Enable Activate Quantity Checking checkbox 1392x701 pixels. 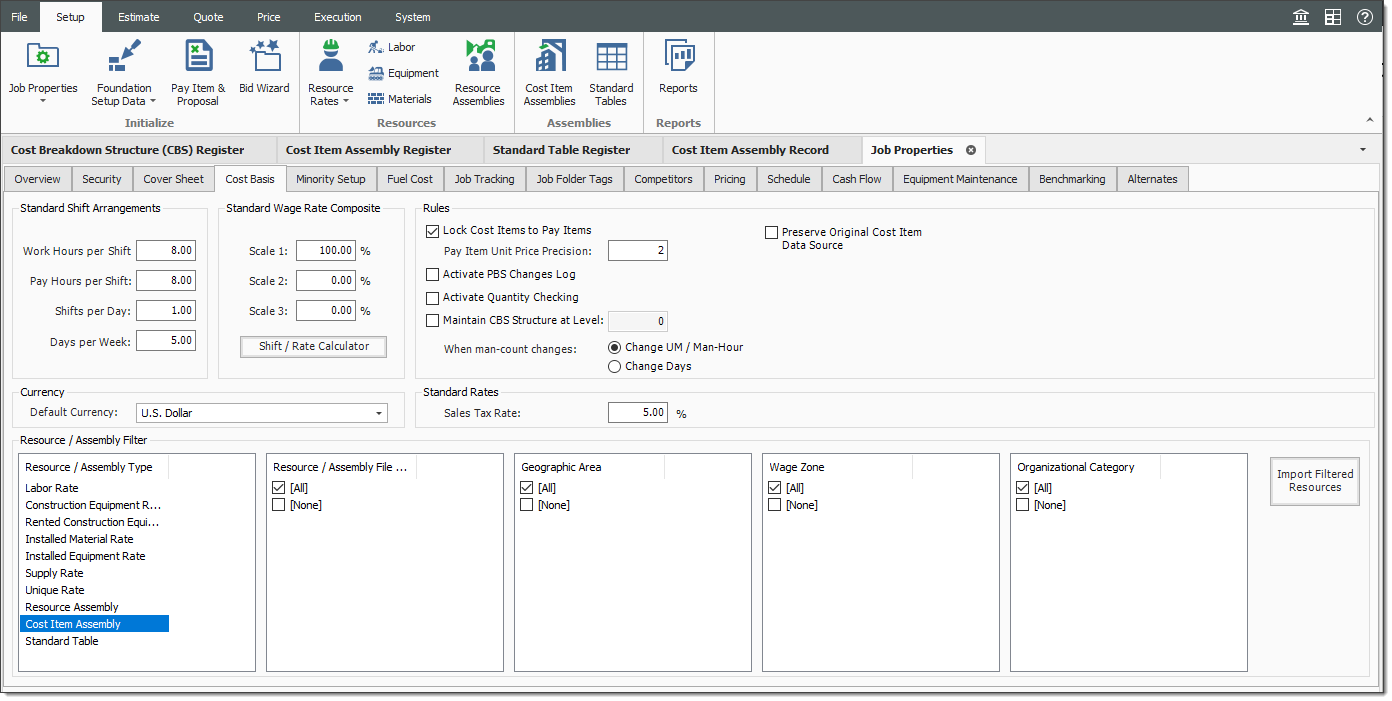point(433,298)
